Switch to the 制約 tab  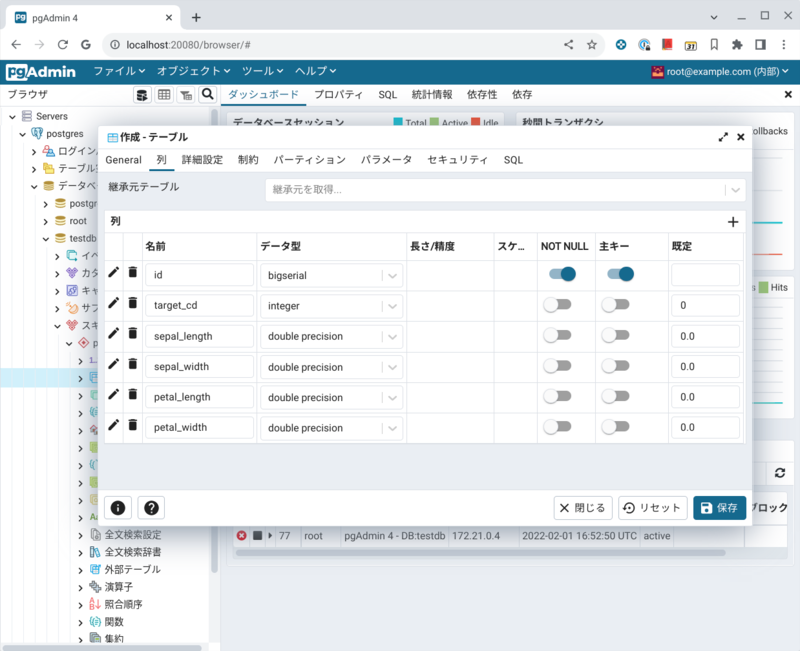click(x=248, y=160)
